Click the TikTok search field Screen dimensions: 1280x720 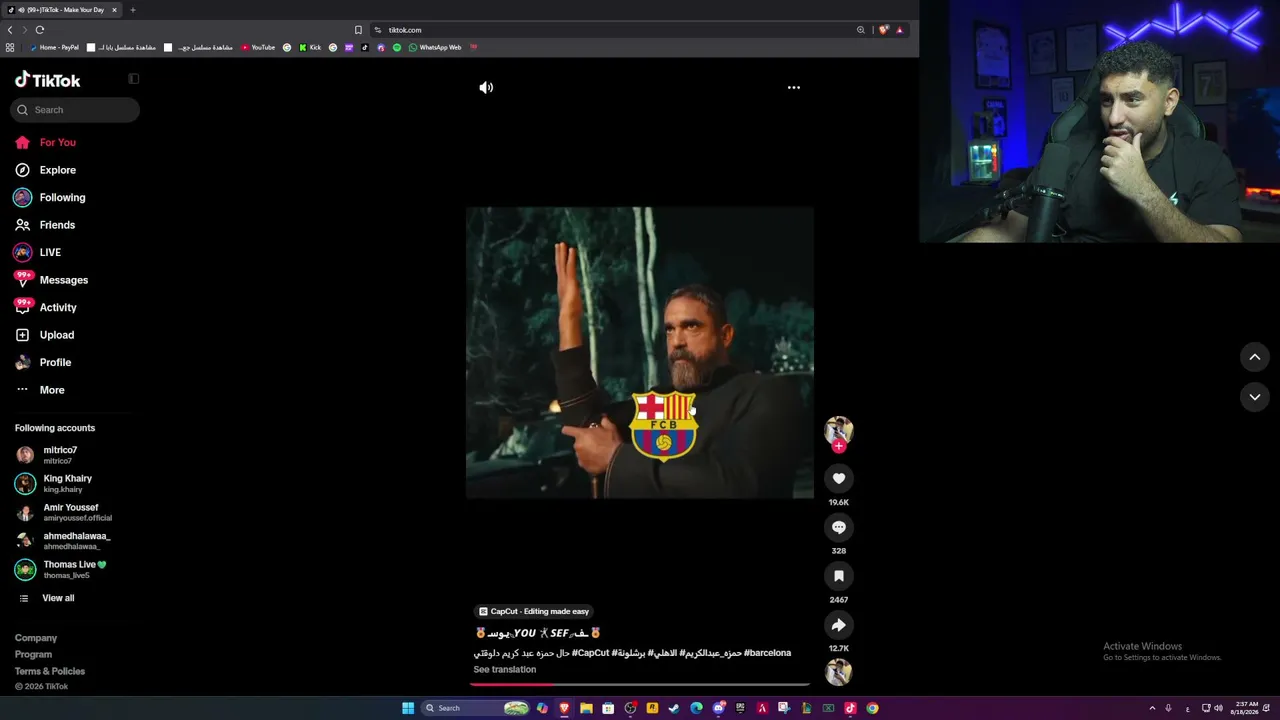click(x=75, y=110)
